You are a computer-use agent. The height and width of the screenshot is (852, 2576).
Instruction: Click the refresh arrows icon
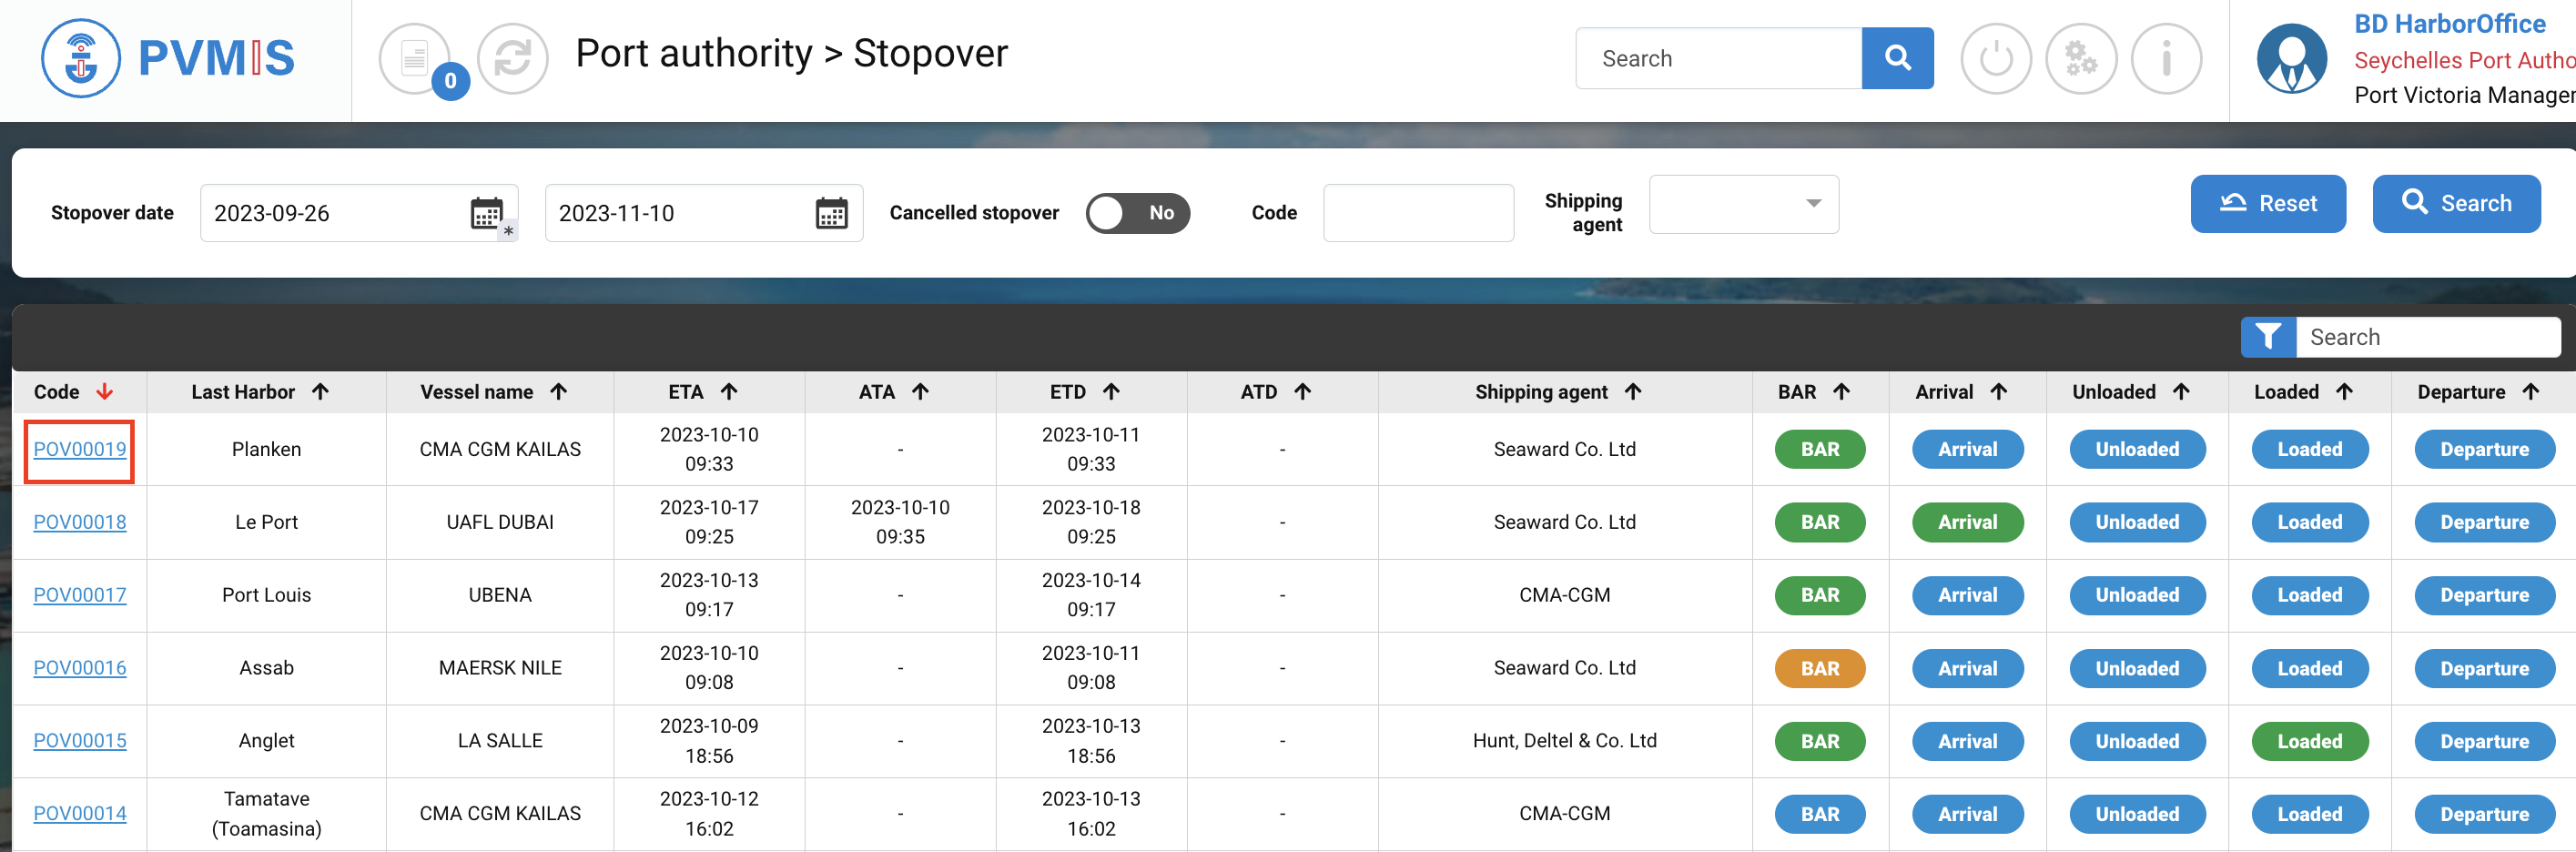point(512,58)
